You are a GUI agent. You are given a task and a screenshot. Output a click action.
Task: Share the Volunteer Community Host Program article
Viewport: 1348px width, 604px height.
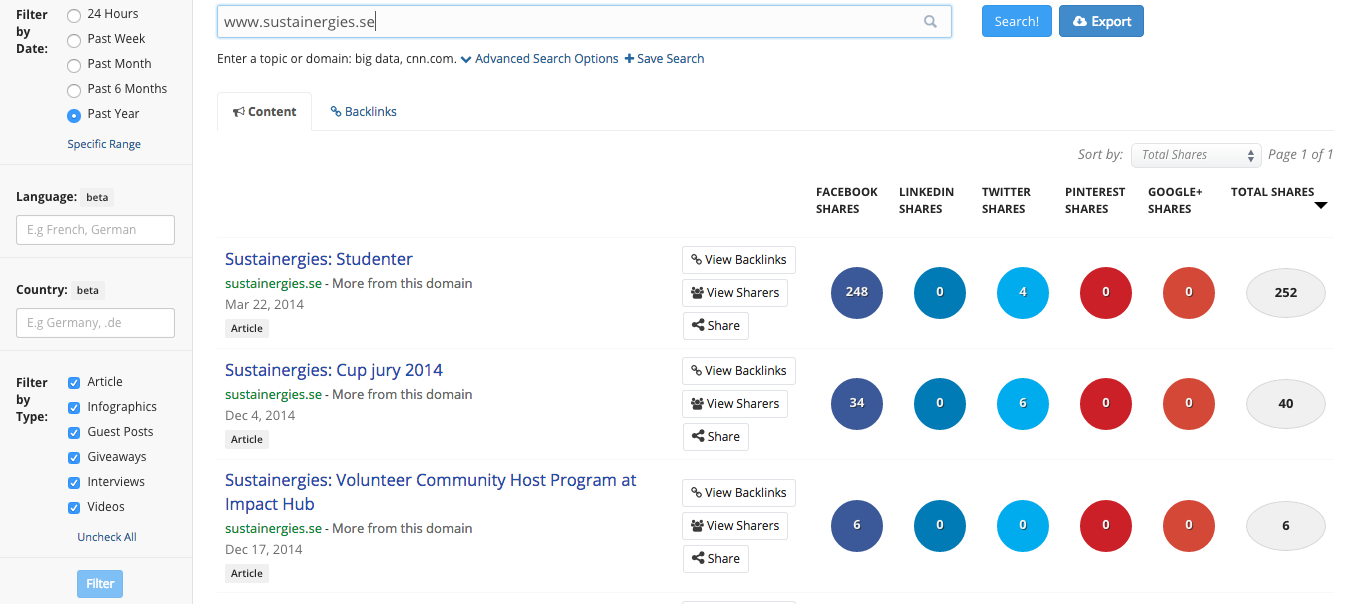point(715,559)
